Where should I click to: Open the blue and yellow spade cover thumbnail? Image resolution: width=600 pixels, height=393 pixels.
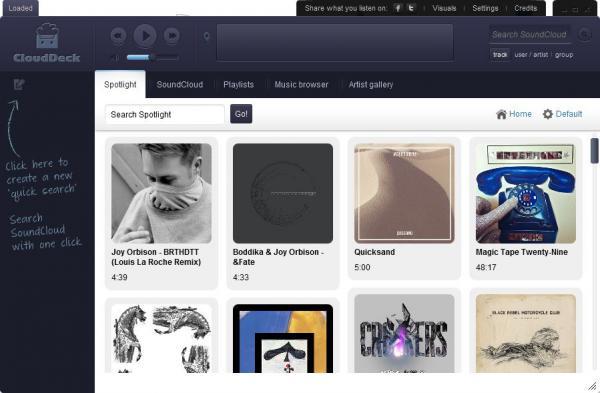click(283, 338)
